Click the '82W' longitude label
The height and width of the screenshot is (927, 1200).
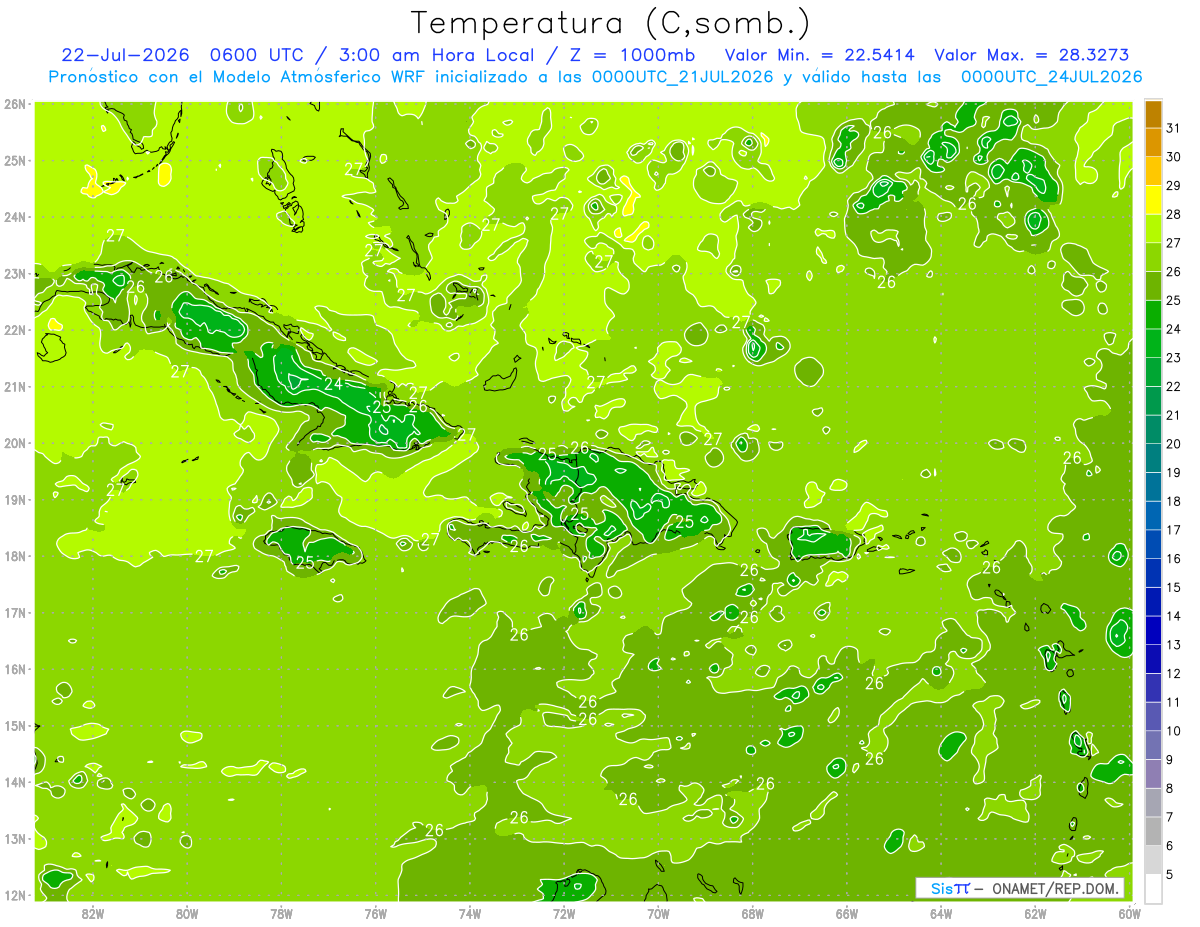(x=93, y=913)
